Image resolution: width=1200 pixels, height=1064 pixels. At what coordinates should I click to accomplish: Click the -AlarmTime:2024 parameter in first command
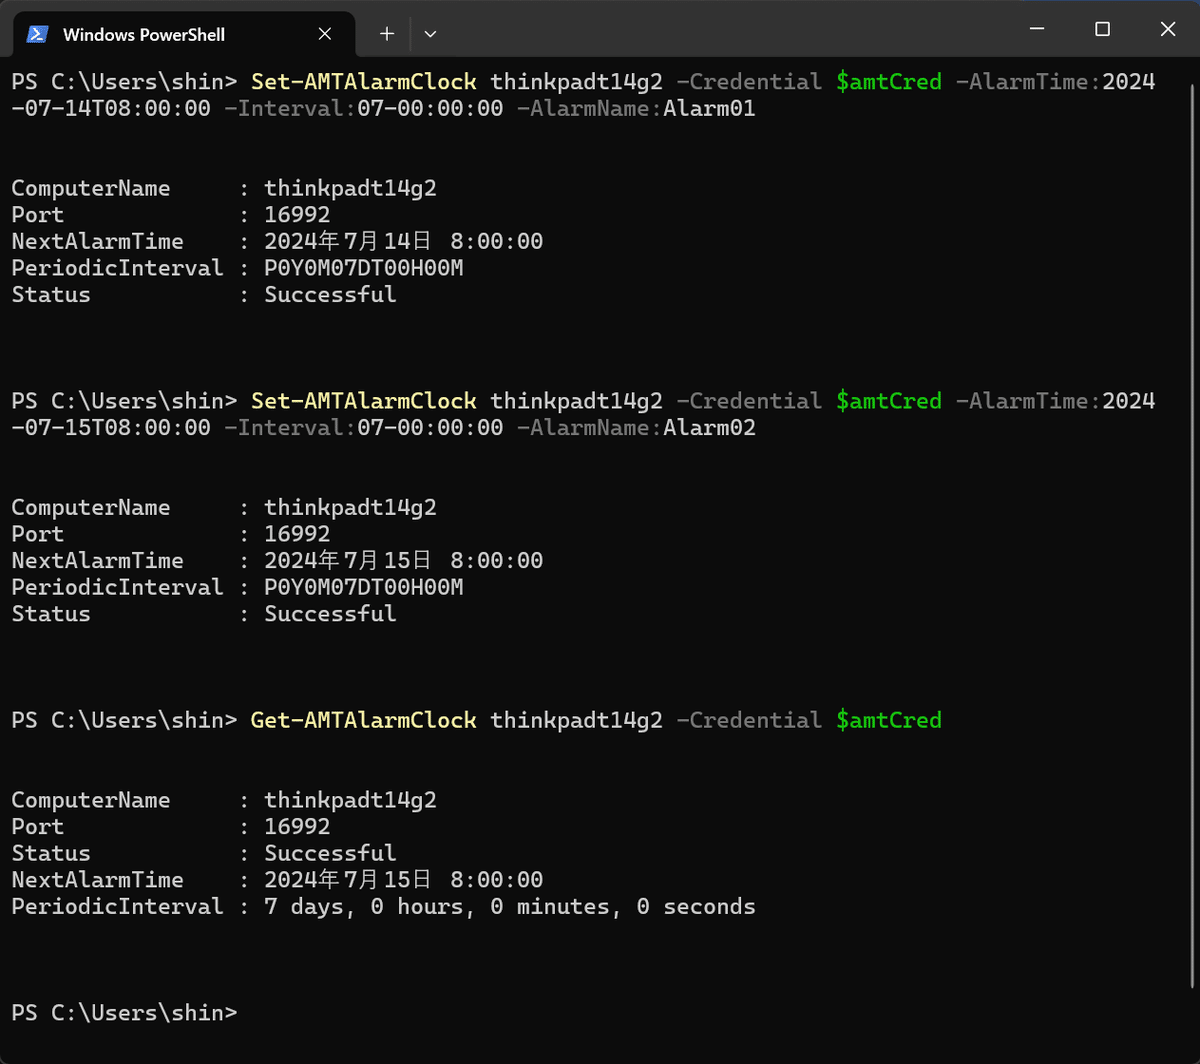(1056, 81)
